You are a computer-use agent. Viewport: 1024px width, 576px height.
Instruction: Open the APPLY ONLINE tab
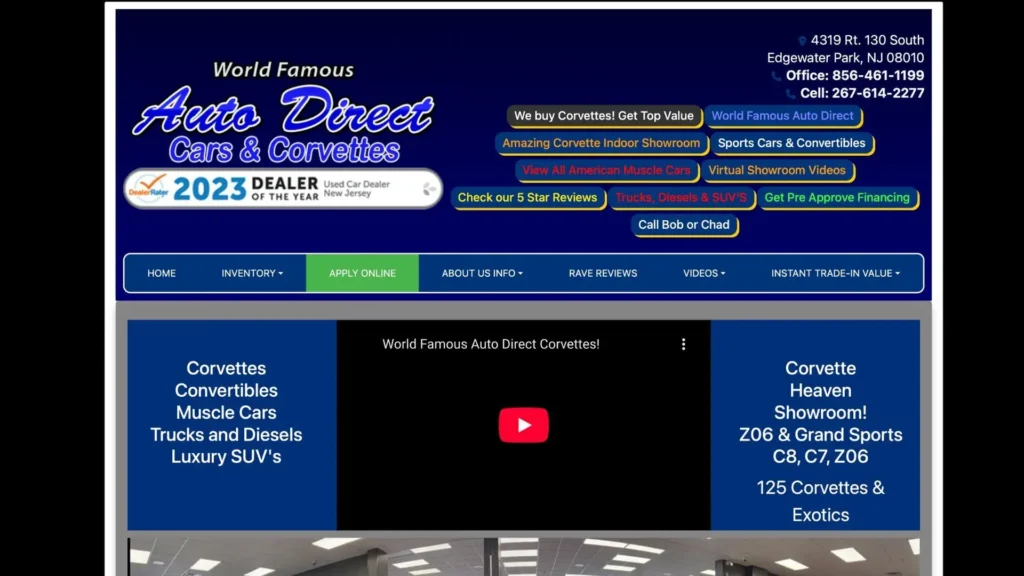(362, 273)
